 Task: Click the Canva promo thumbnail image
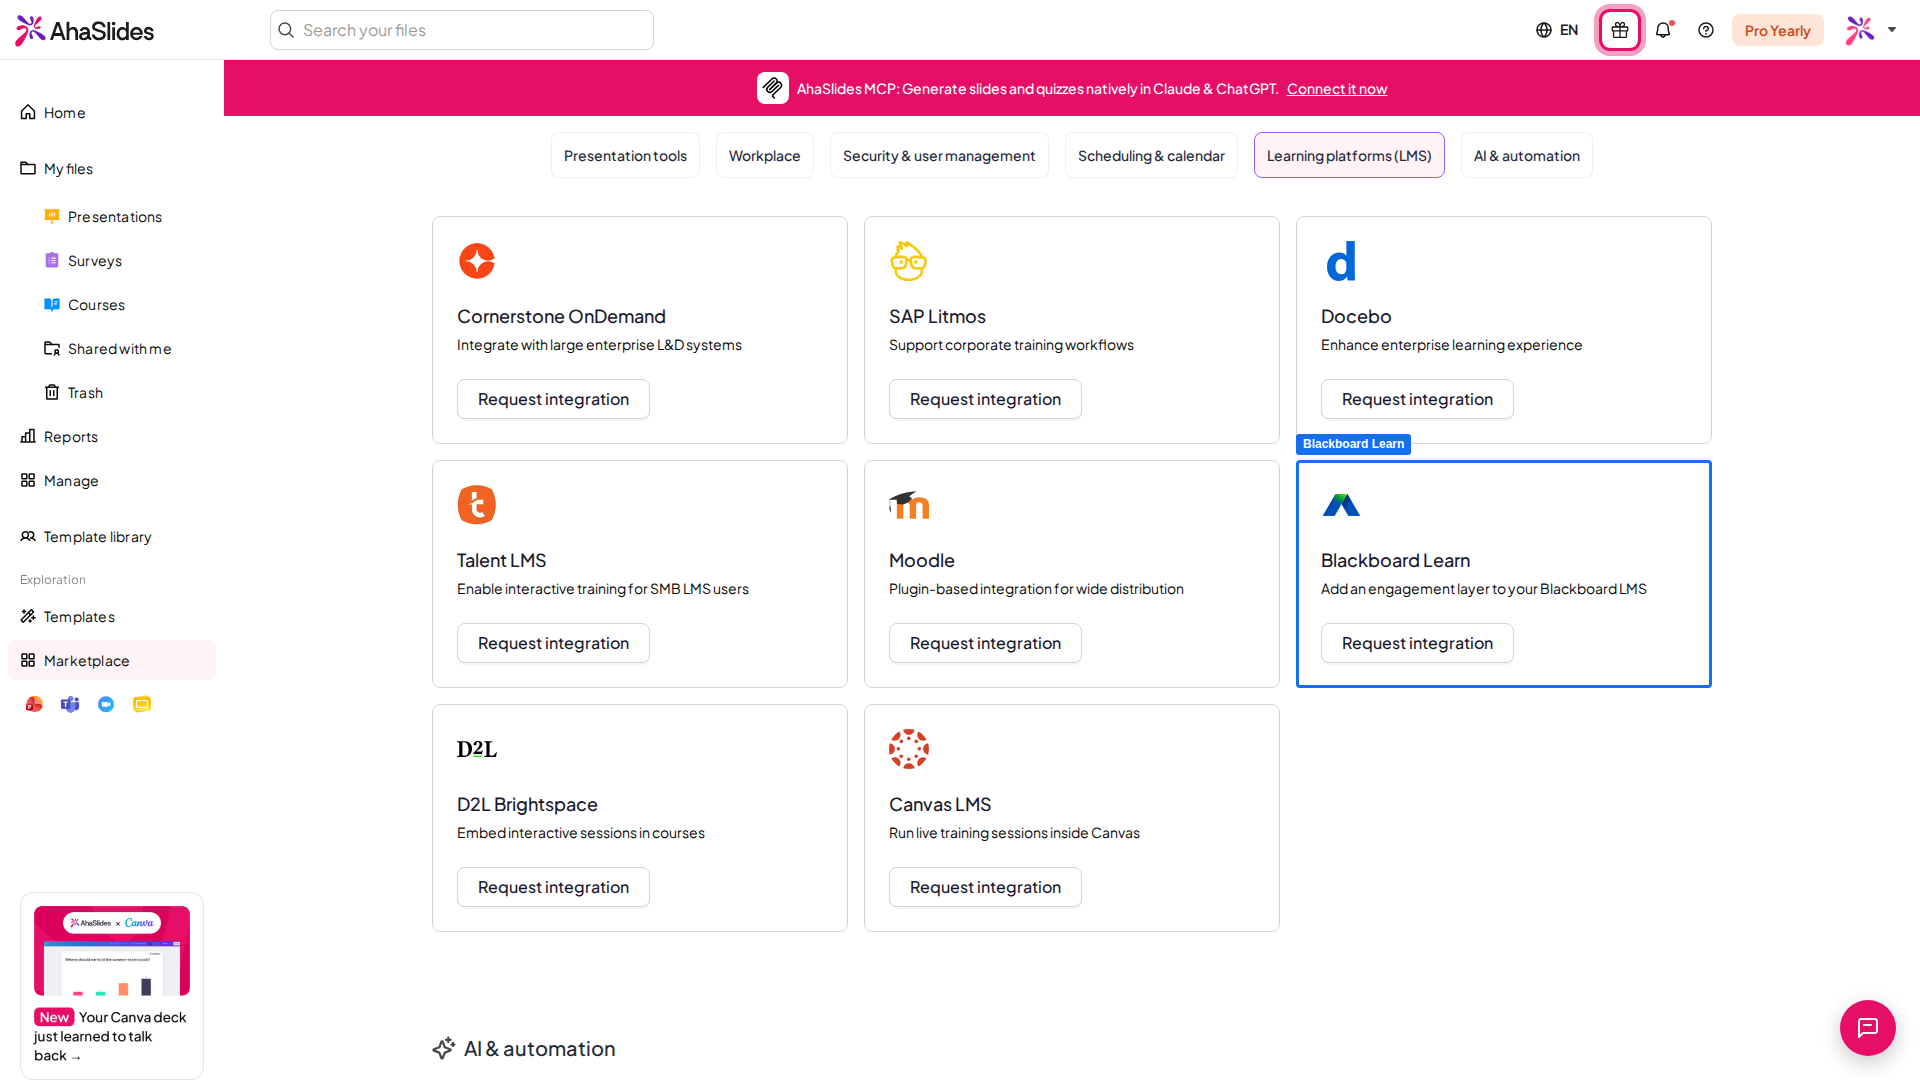coord(112,950)
